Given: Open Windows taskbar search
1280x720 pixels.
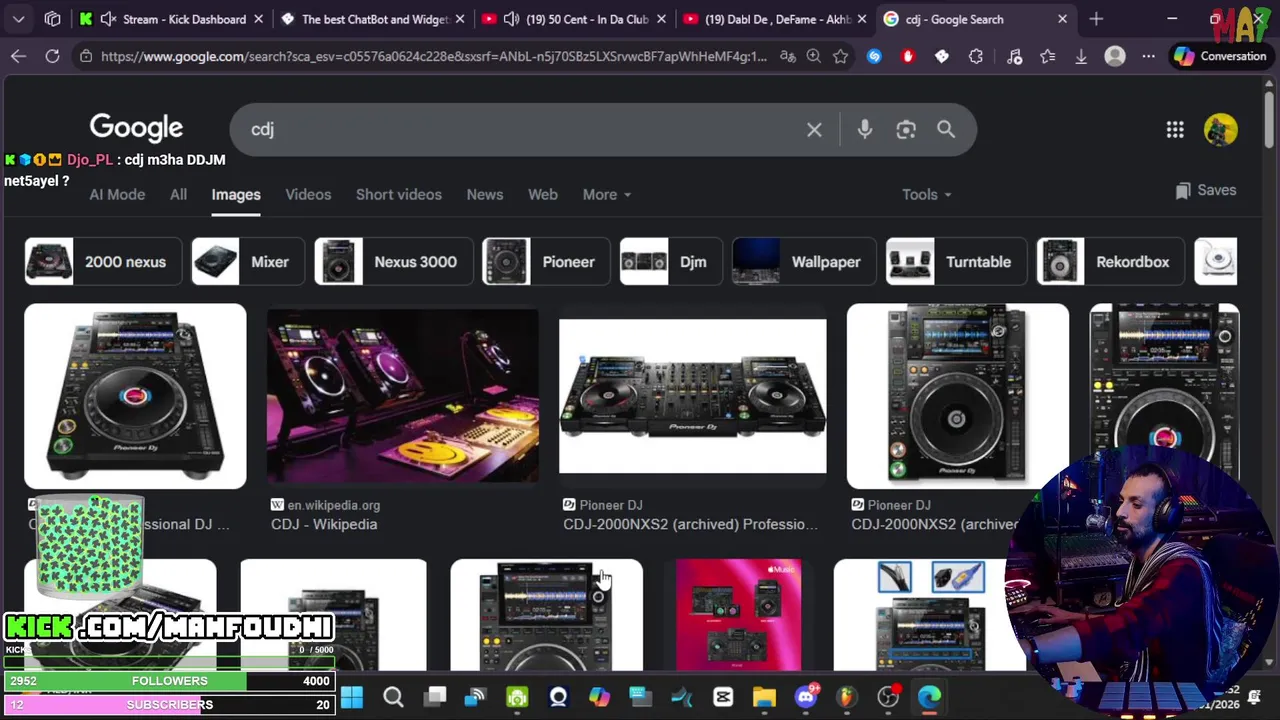Looking at the screenshot, I should click(393, 697).
